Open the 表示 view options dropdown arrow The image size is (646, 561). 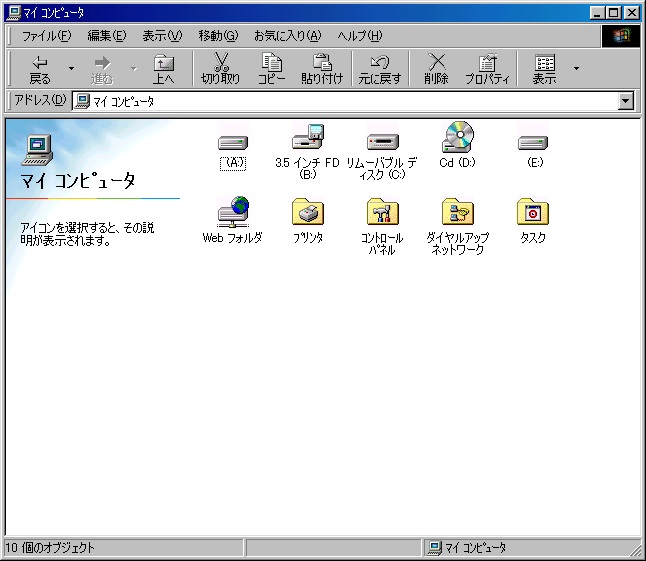coord(576,68)
